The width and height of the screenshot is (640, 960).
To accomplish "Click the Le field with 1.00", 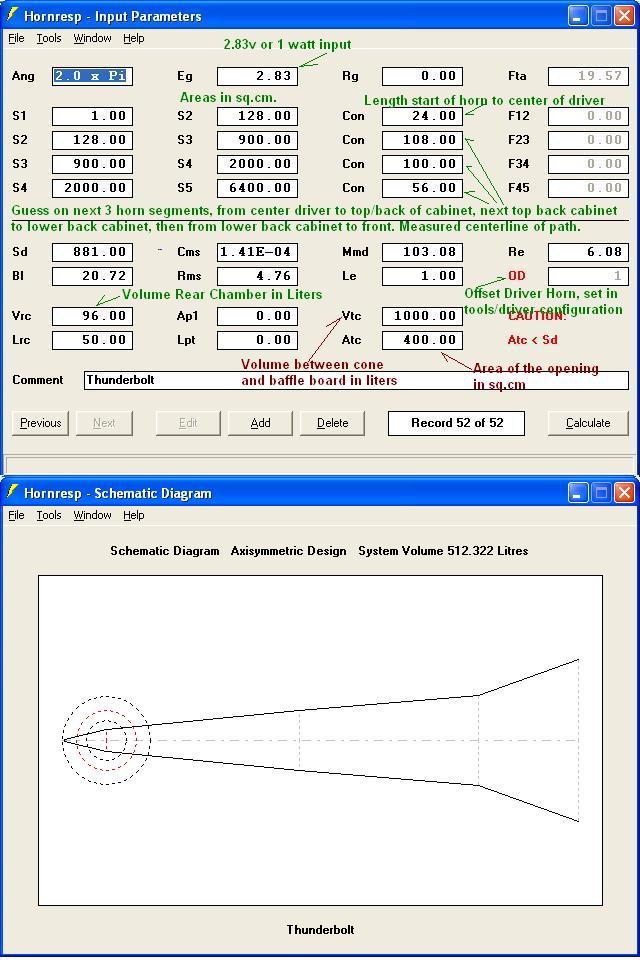I will coord(423,276).
